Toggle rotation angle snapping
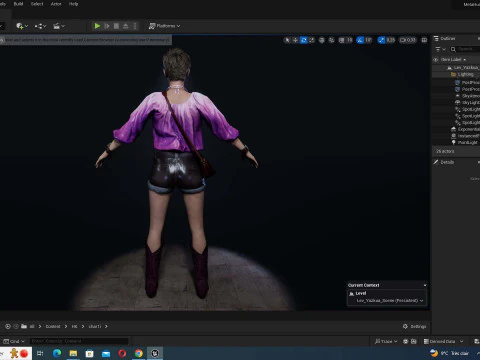This screenshot has height=360, width=480. point(360,40)
